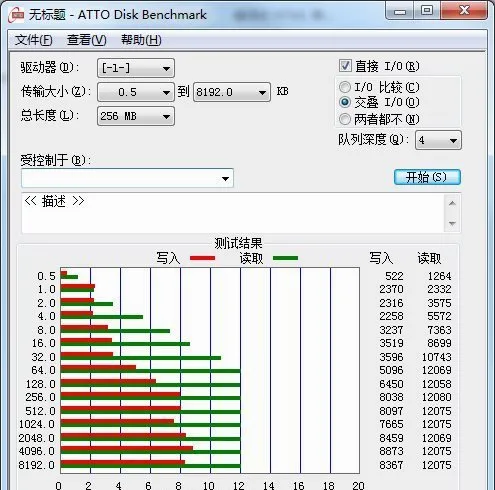Expand the 驱动器 drive dropdown
This screenshot has height=490, width=495.
point(136,68)
